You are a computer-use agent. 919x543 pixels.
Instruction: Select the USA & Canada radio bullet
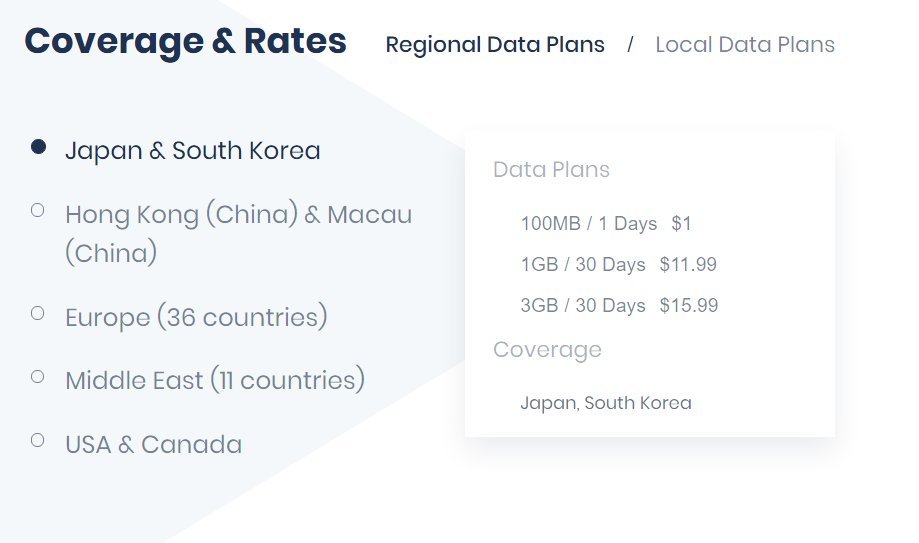point(38,439)
